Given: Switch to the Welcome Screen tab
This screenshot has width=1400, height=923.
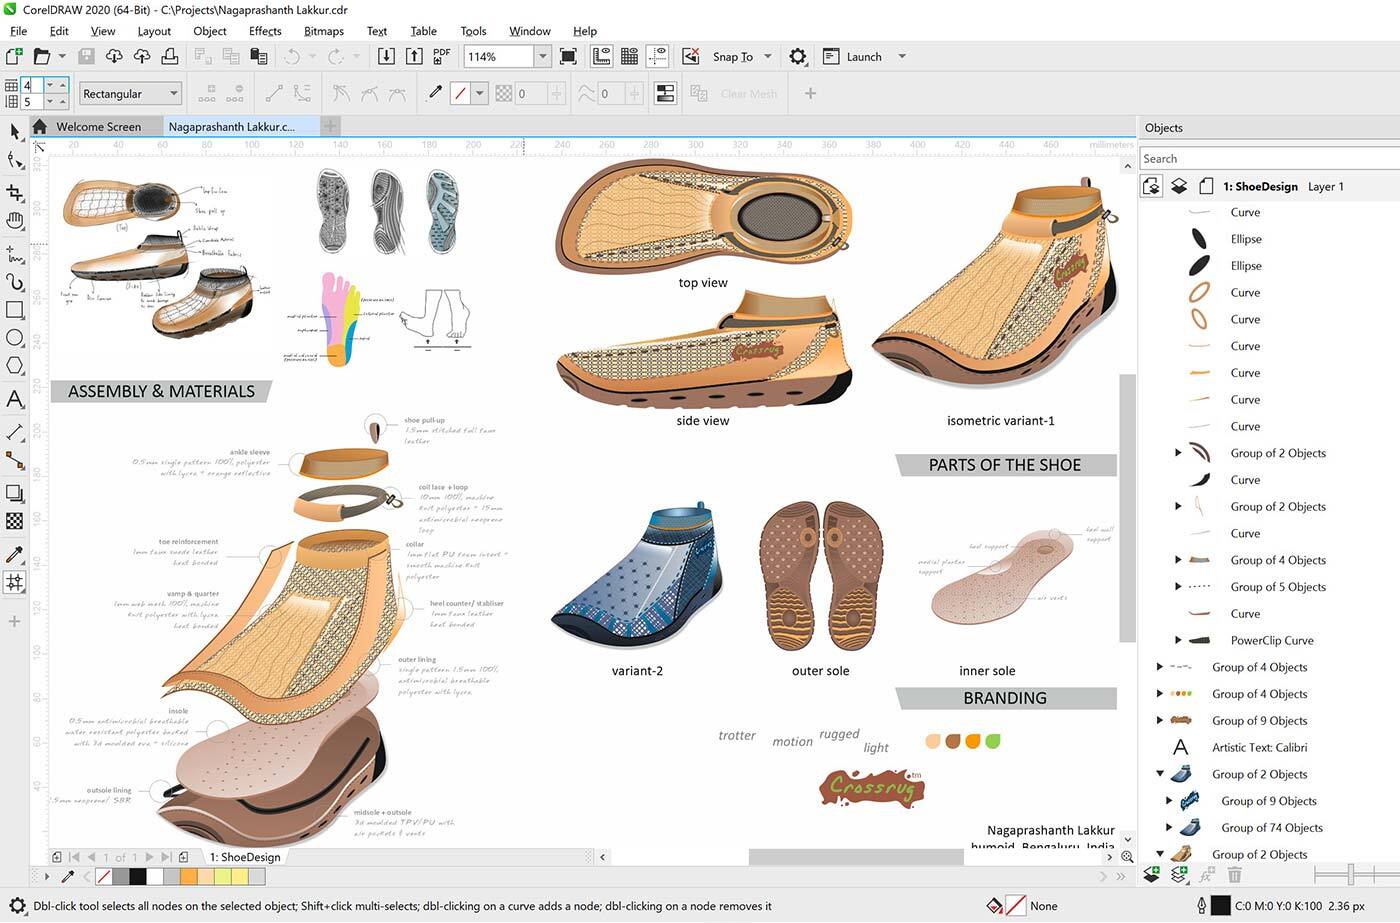Looking at the screenshot, I should [98, 127].
